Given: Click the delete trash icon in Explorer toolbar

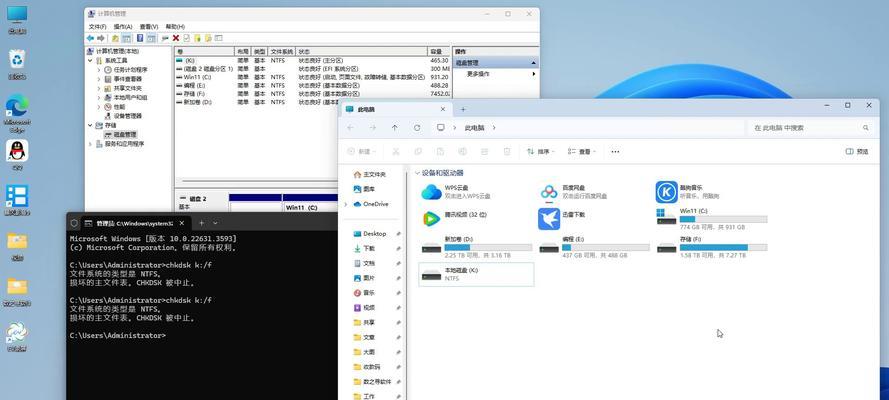Looking at the screenshot, I should 507,151.
